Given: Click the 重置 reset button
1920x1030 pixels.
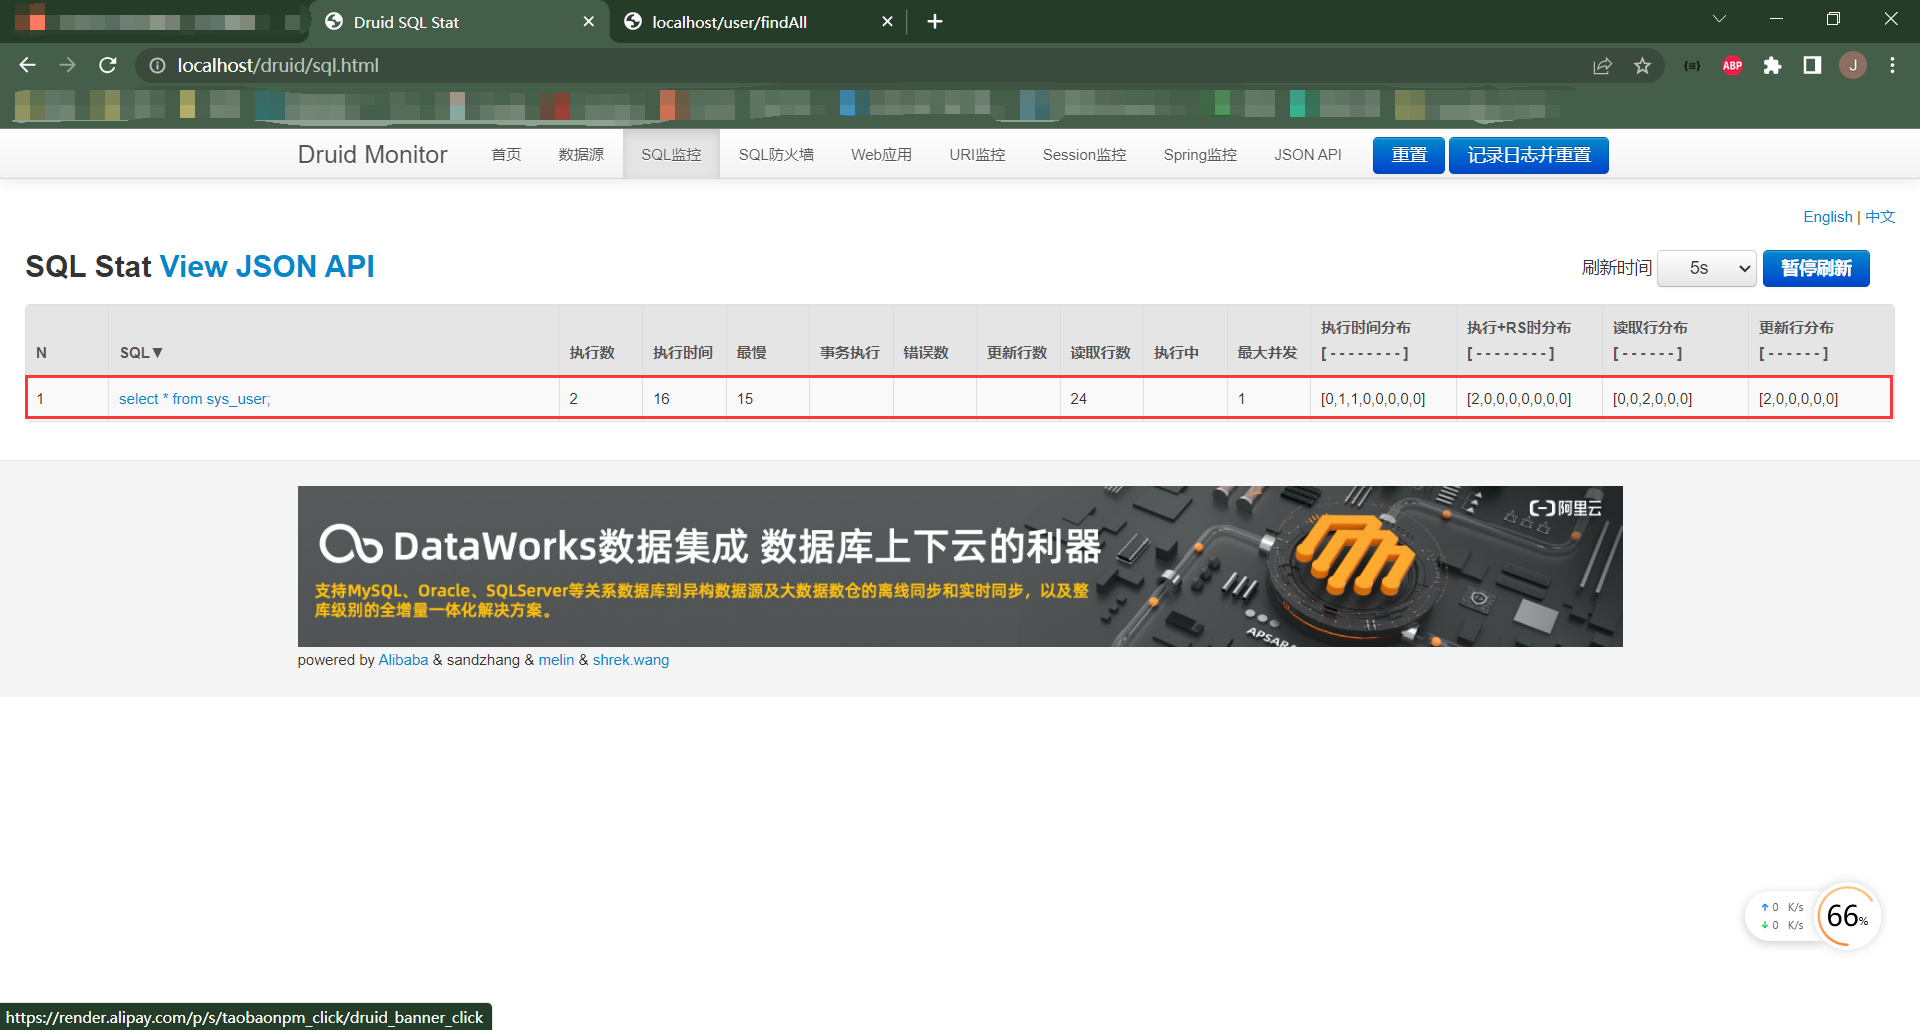Looking at the screenshot, I should tap(1408, 155).
